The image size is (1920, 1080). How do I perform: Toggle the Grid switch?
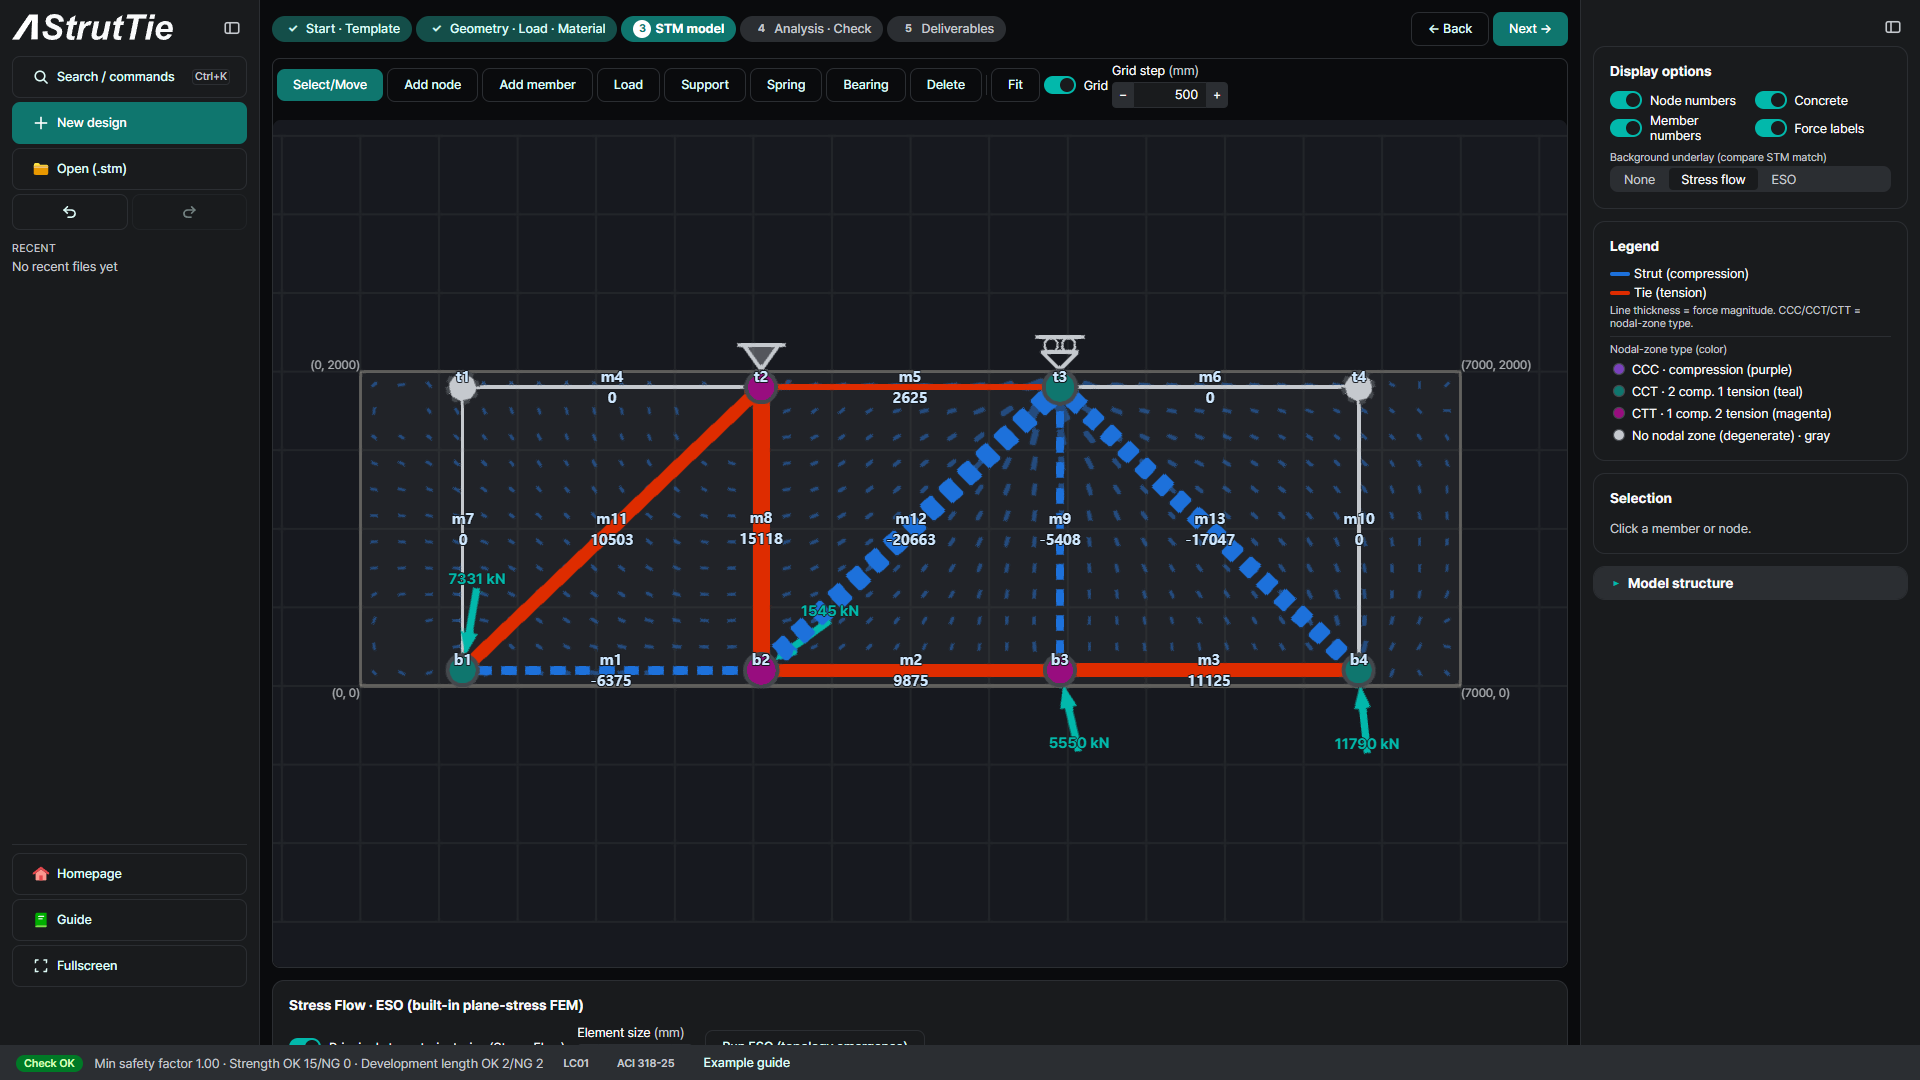pyautogui.click(x=1060, y=85)
